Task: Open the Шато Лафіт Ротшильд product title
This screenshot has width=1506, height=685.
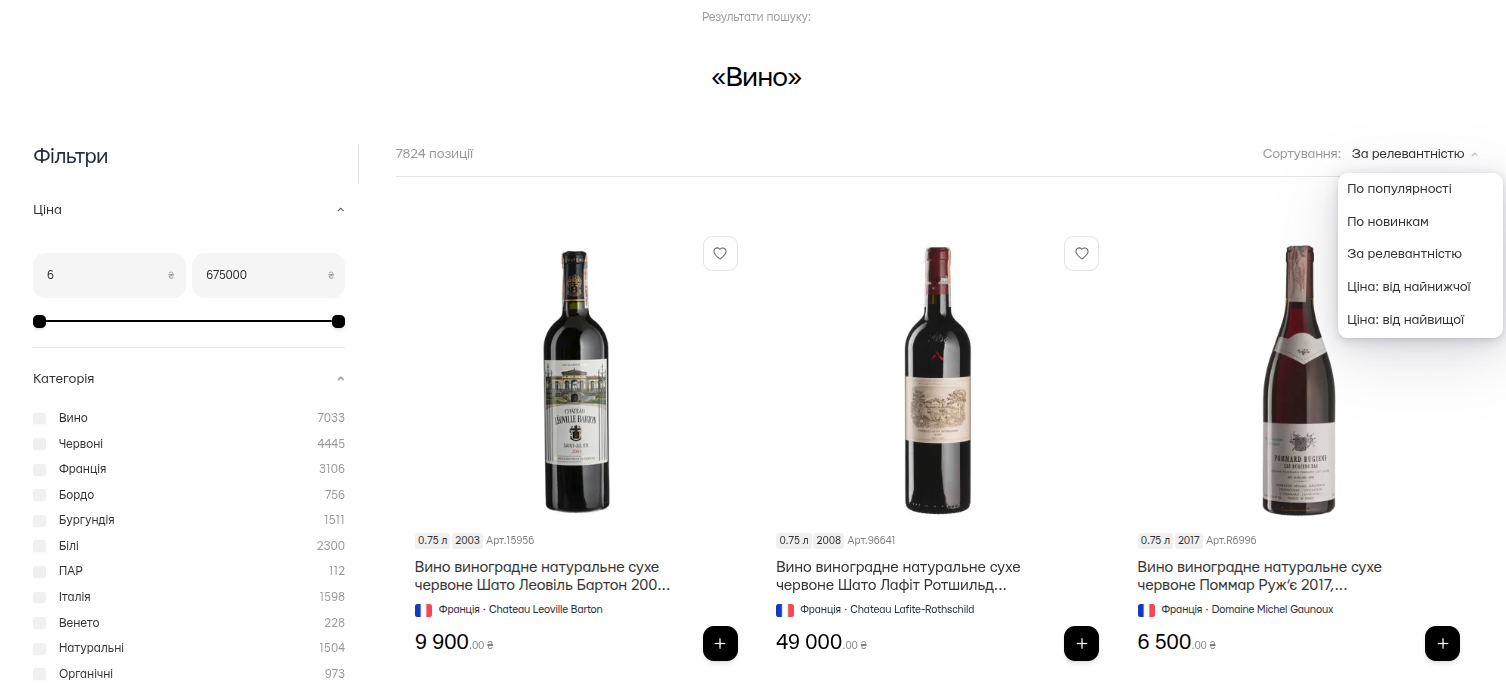Action: click(x=897, y=576)
